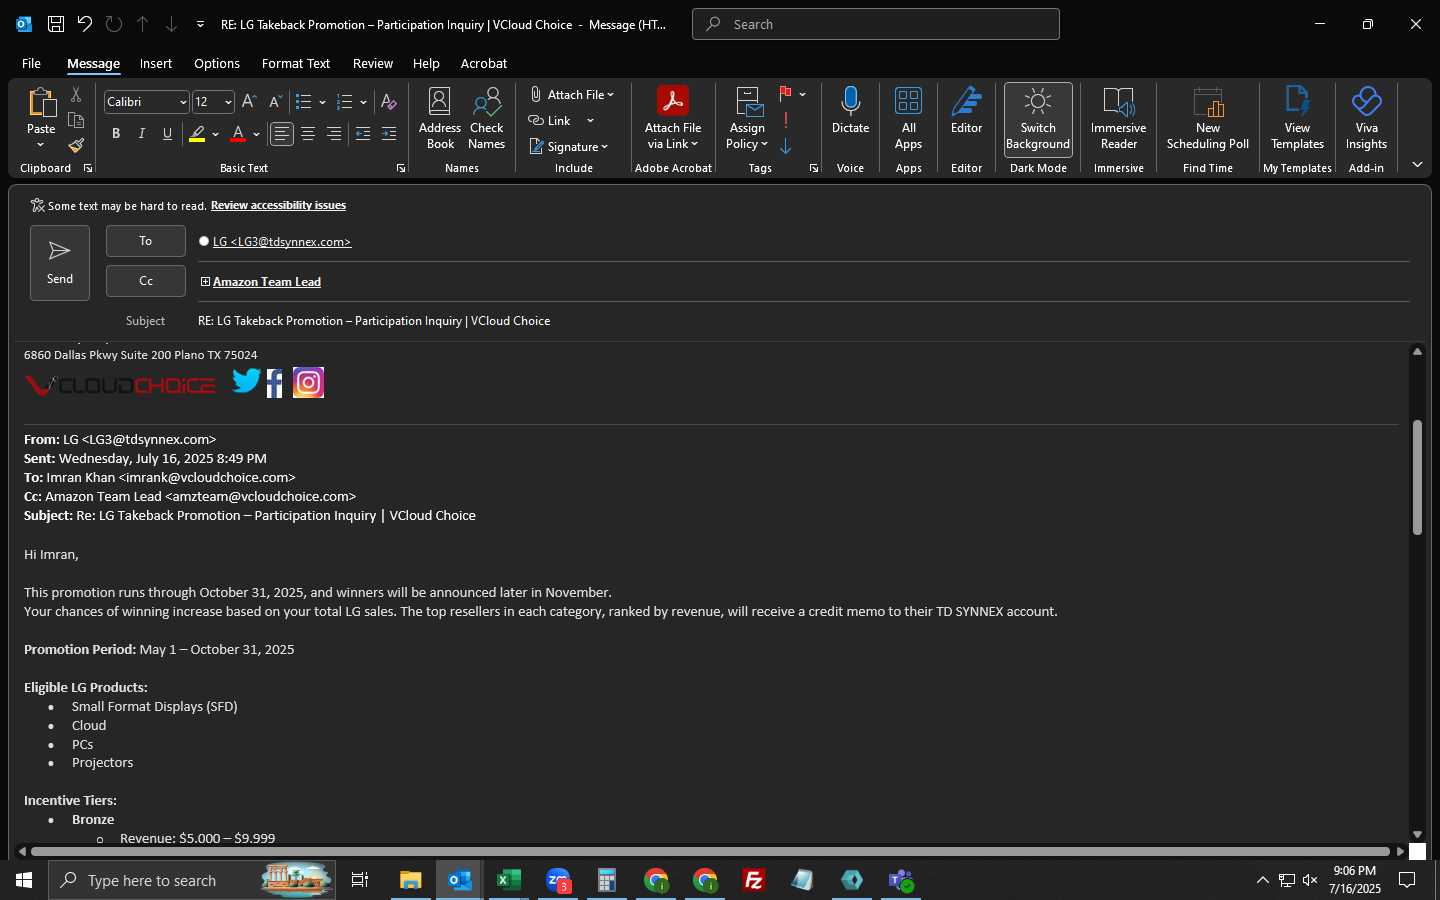Toggle Underline formatting
The height and width of the screenshot is (900, 1440).
click(x=168, y=134)
